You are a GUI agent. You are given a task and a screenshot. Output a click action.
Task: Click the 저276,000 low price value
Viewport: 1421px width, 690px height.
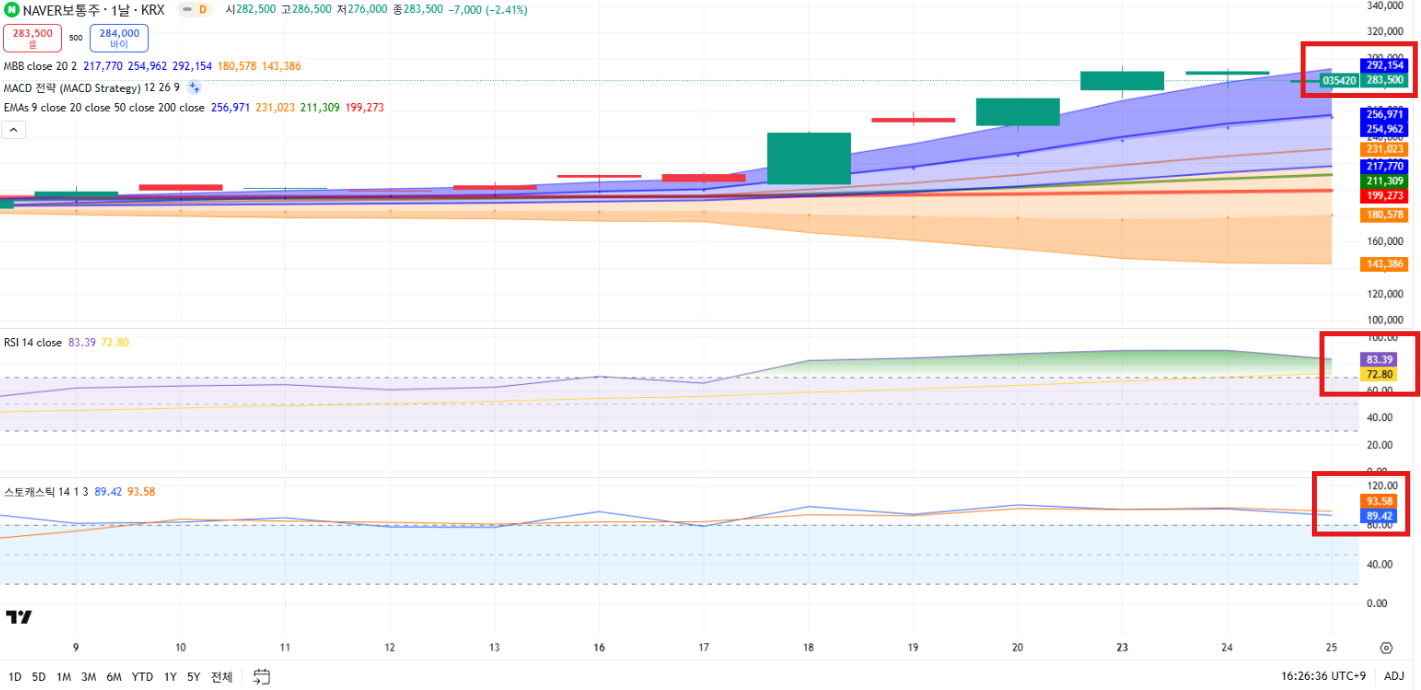tap(361, 10)
